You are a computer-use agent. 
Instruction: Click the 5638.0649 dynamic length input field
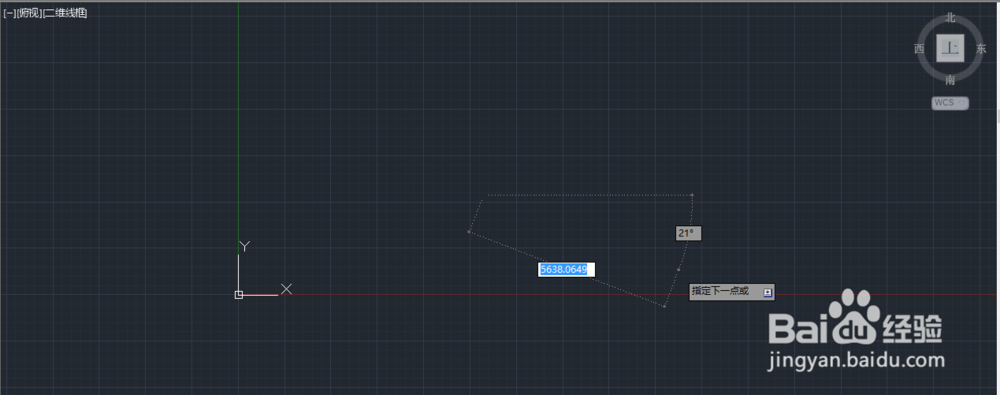tap(566, 270)
